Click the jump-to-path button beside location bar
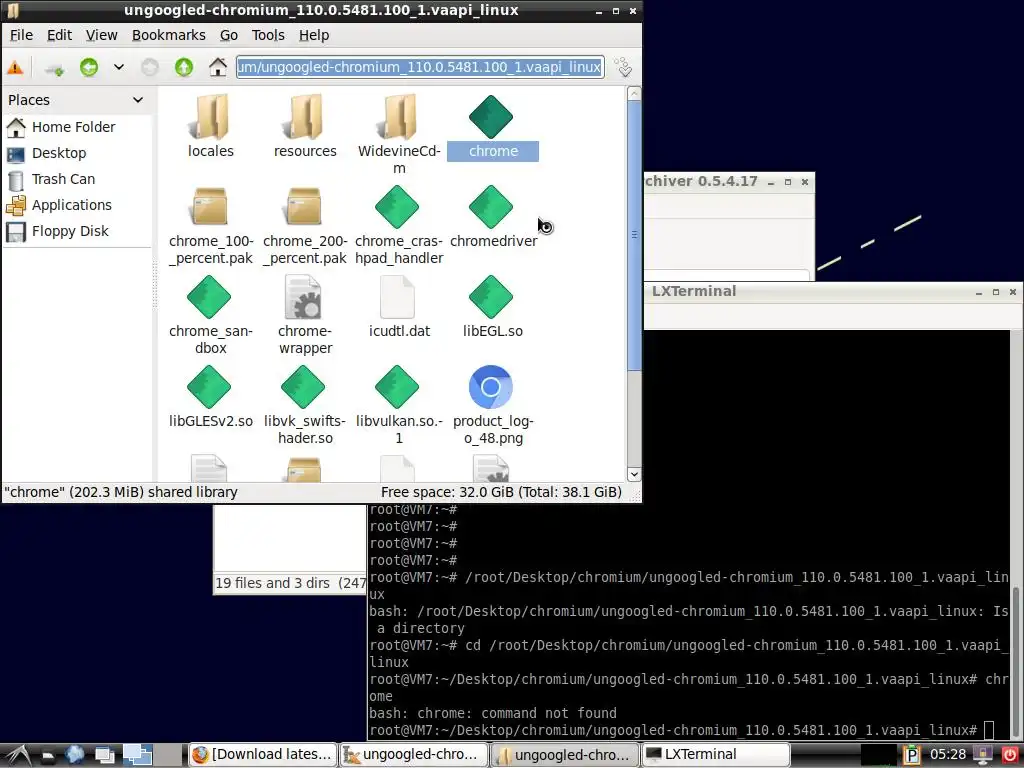 coord(624,67)
